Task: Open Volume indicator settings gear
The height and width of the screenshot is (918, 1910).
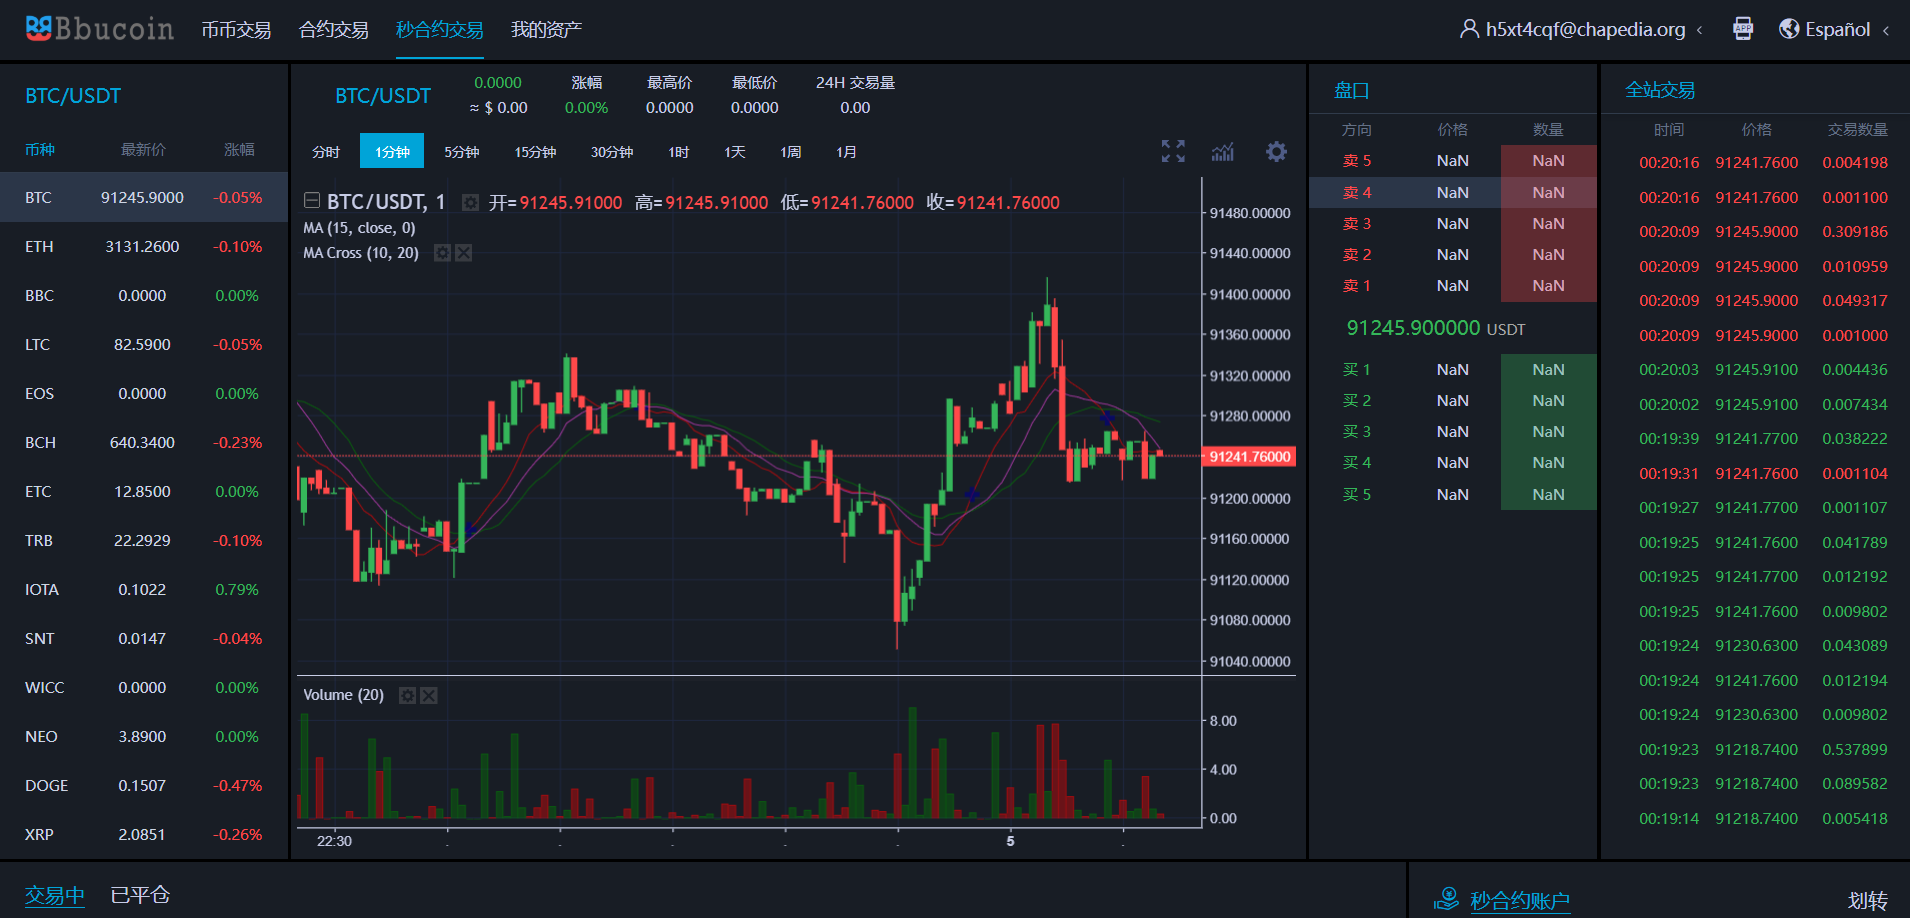Action: [407, 695]
